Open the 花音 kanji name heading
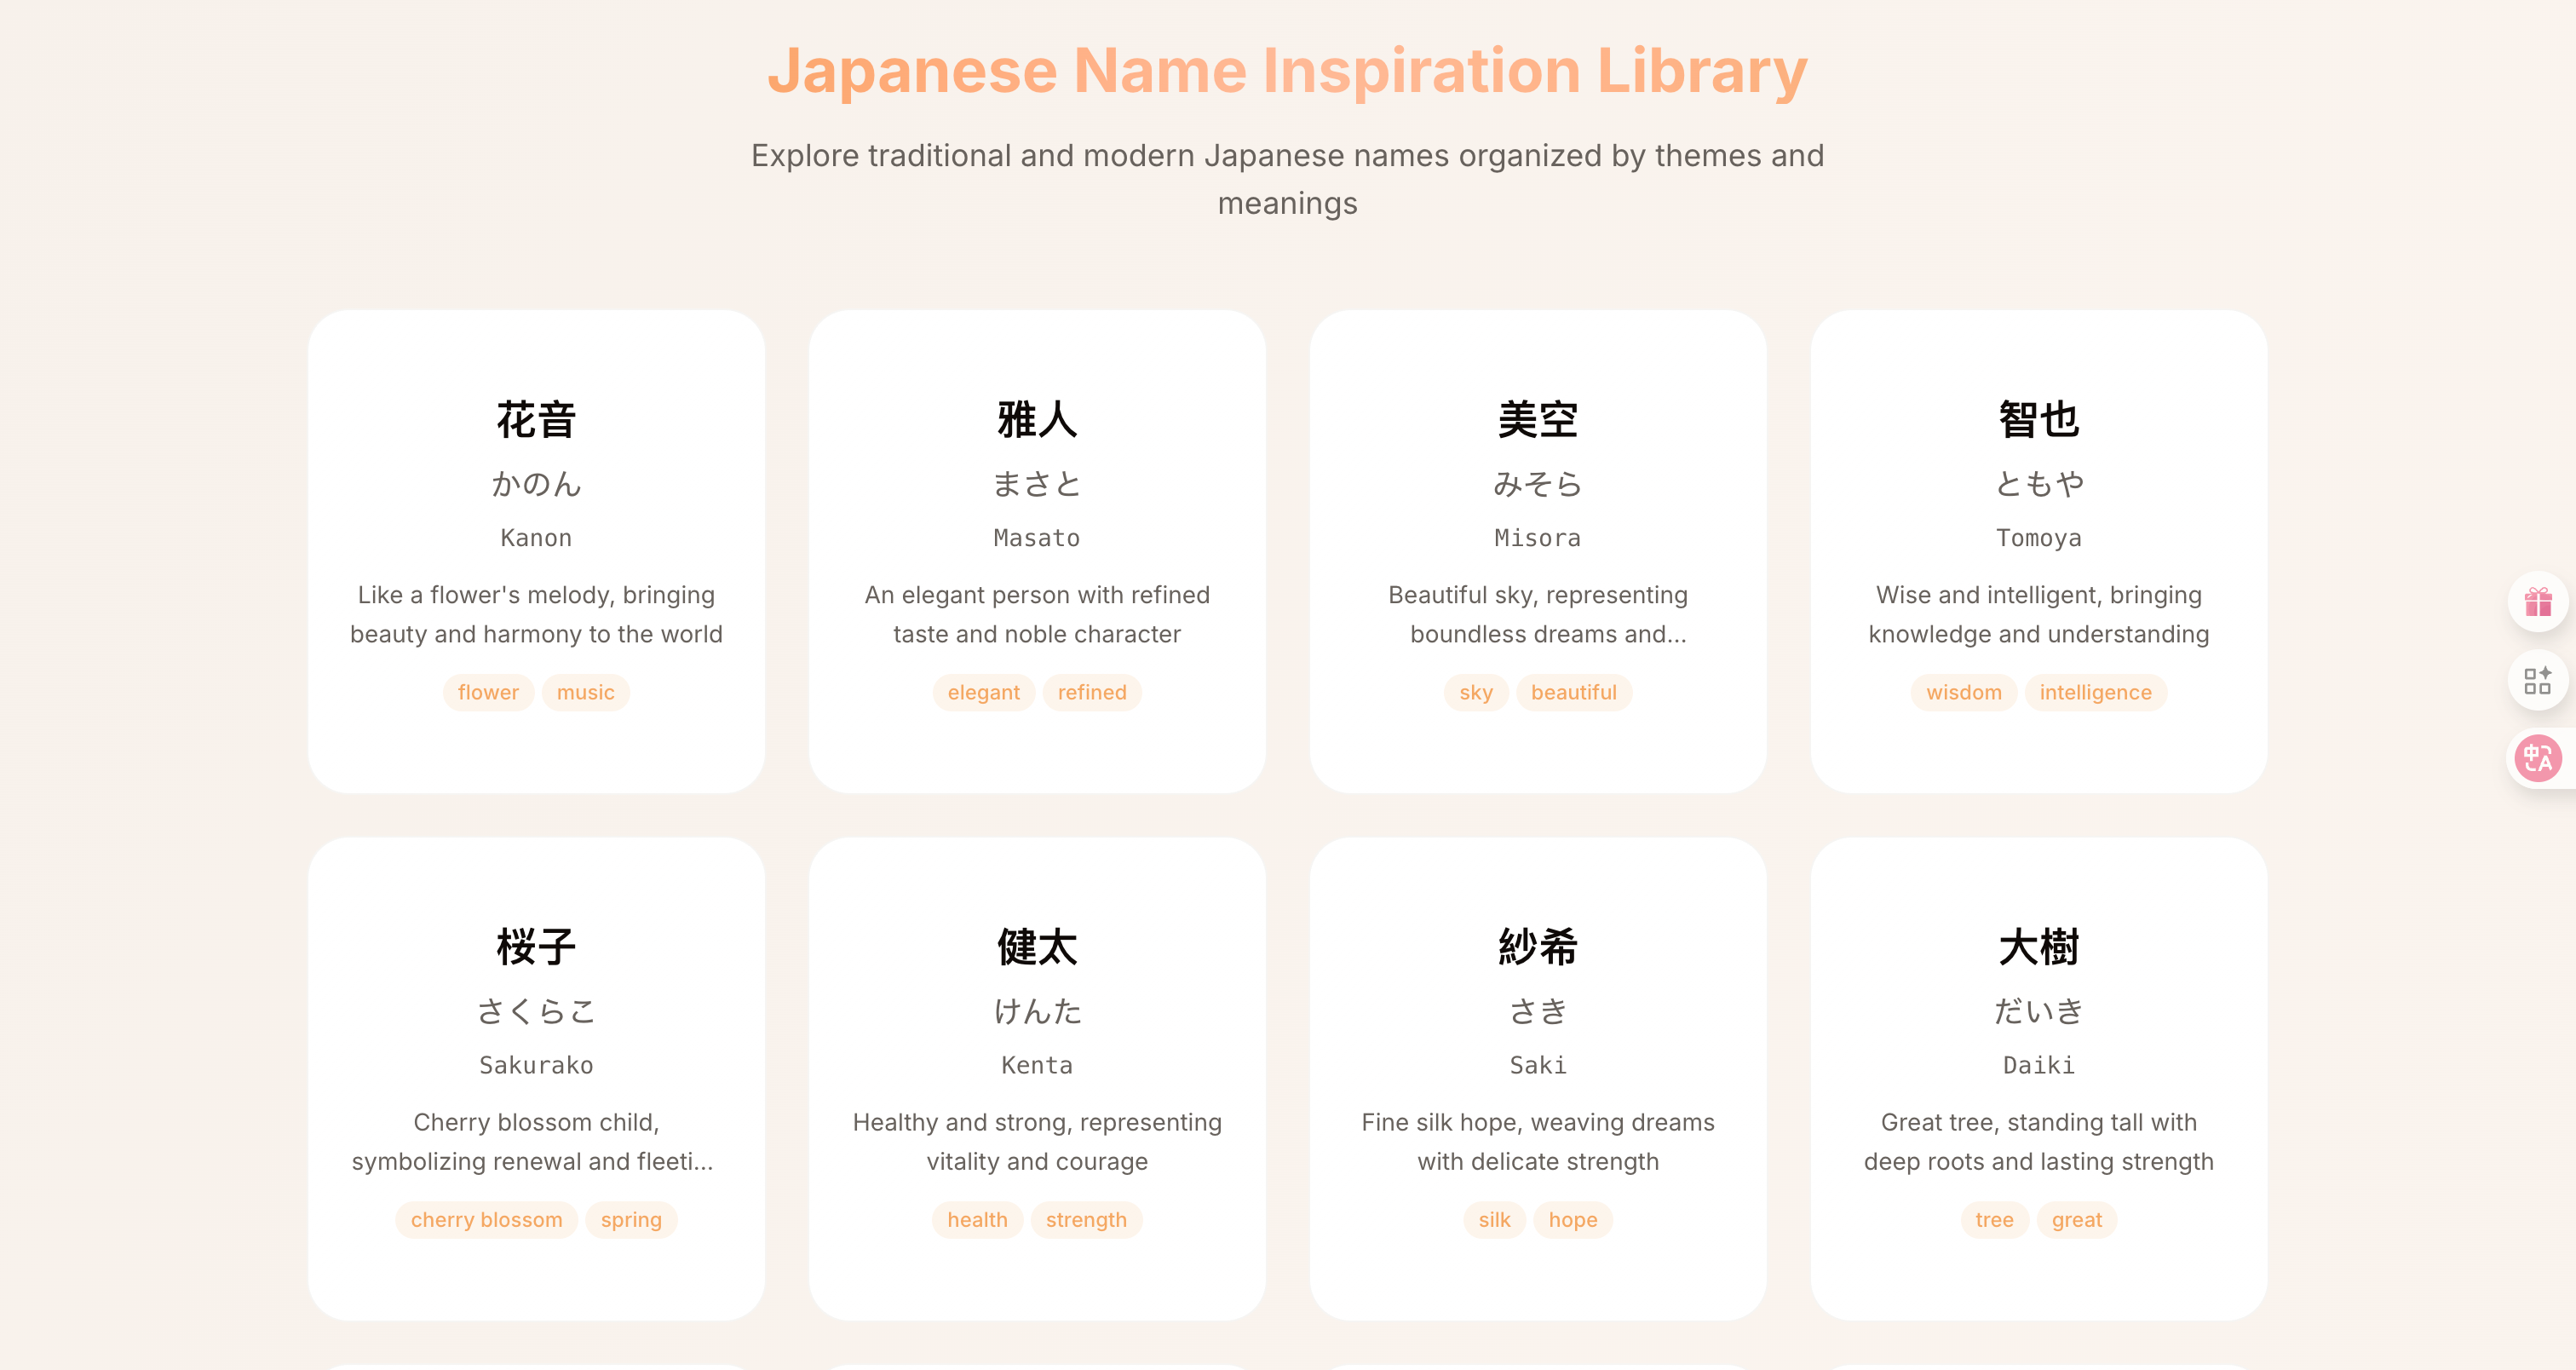The image size is (2576, 1370). (537, 419)
